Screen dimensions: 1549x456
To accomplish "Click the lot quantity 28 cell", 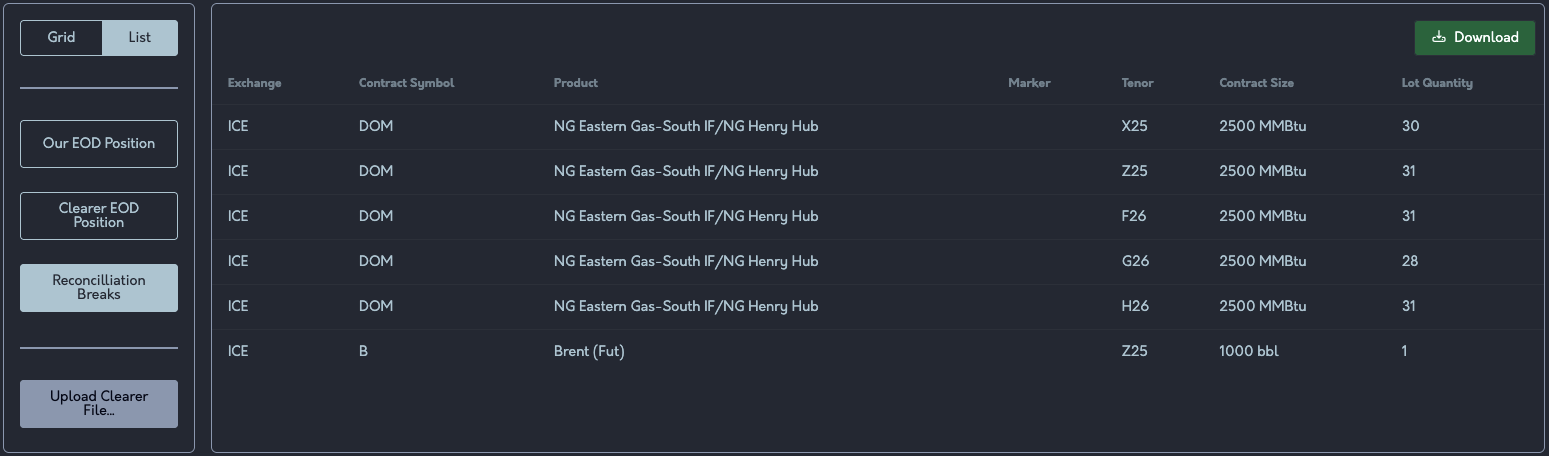I will pyautogui.click(x=1410, y=262).
